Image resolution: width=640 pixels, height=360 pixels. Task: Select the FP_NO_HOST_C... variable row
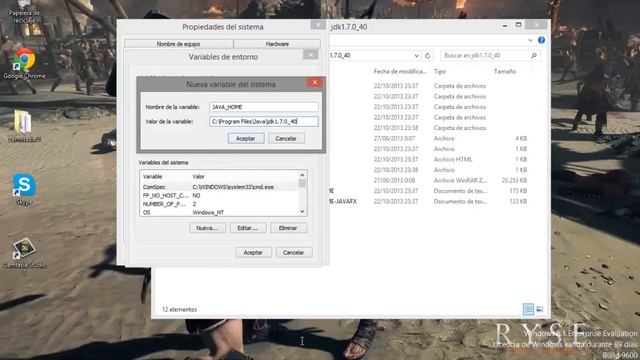[x=220, y=196]
